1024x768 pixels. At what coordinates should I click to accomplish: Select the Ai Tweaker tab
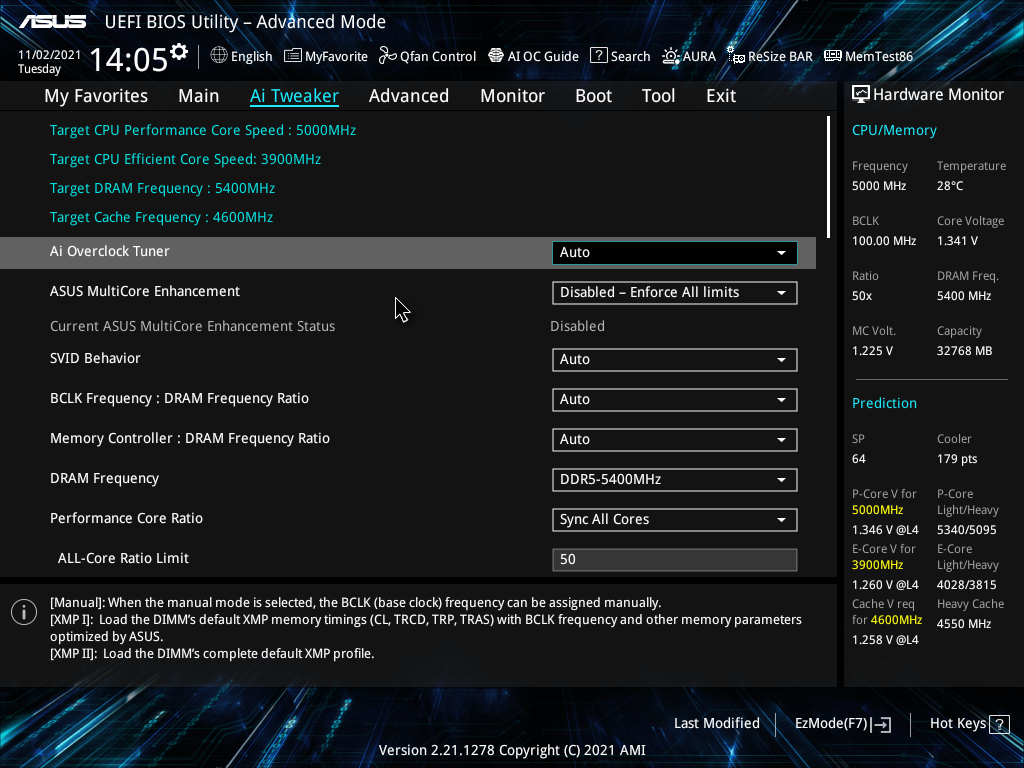(294, 96)
